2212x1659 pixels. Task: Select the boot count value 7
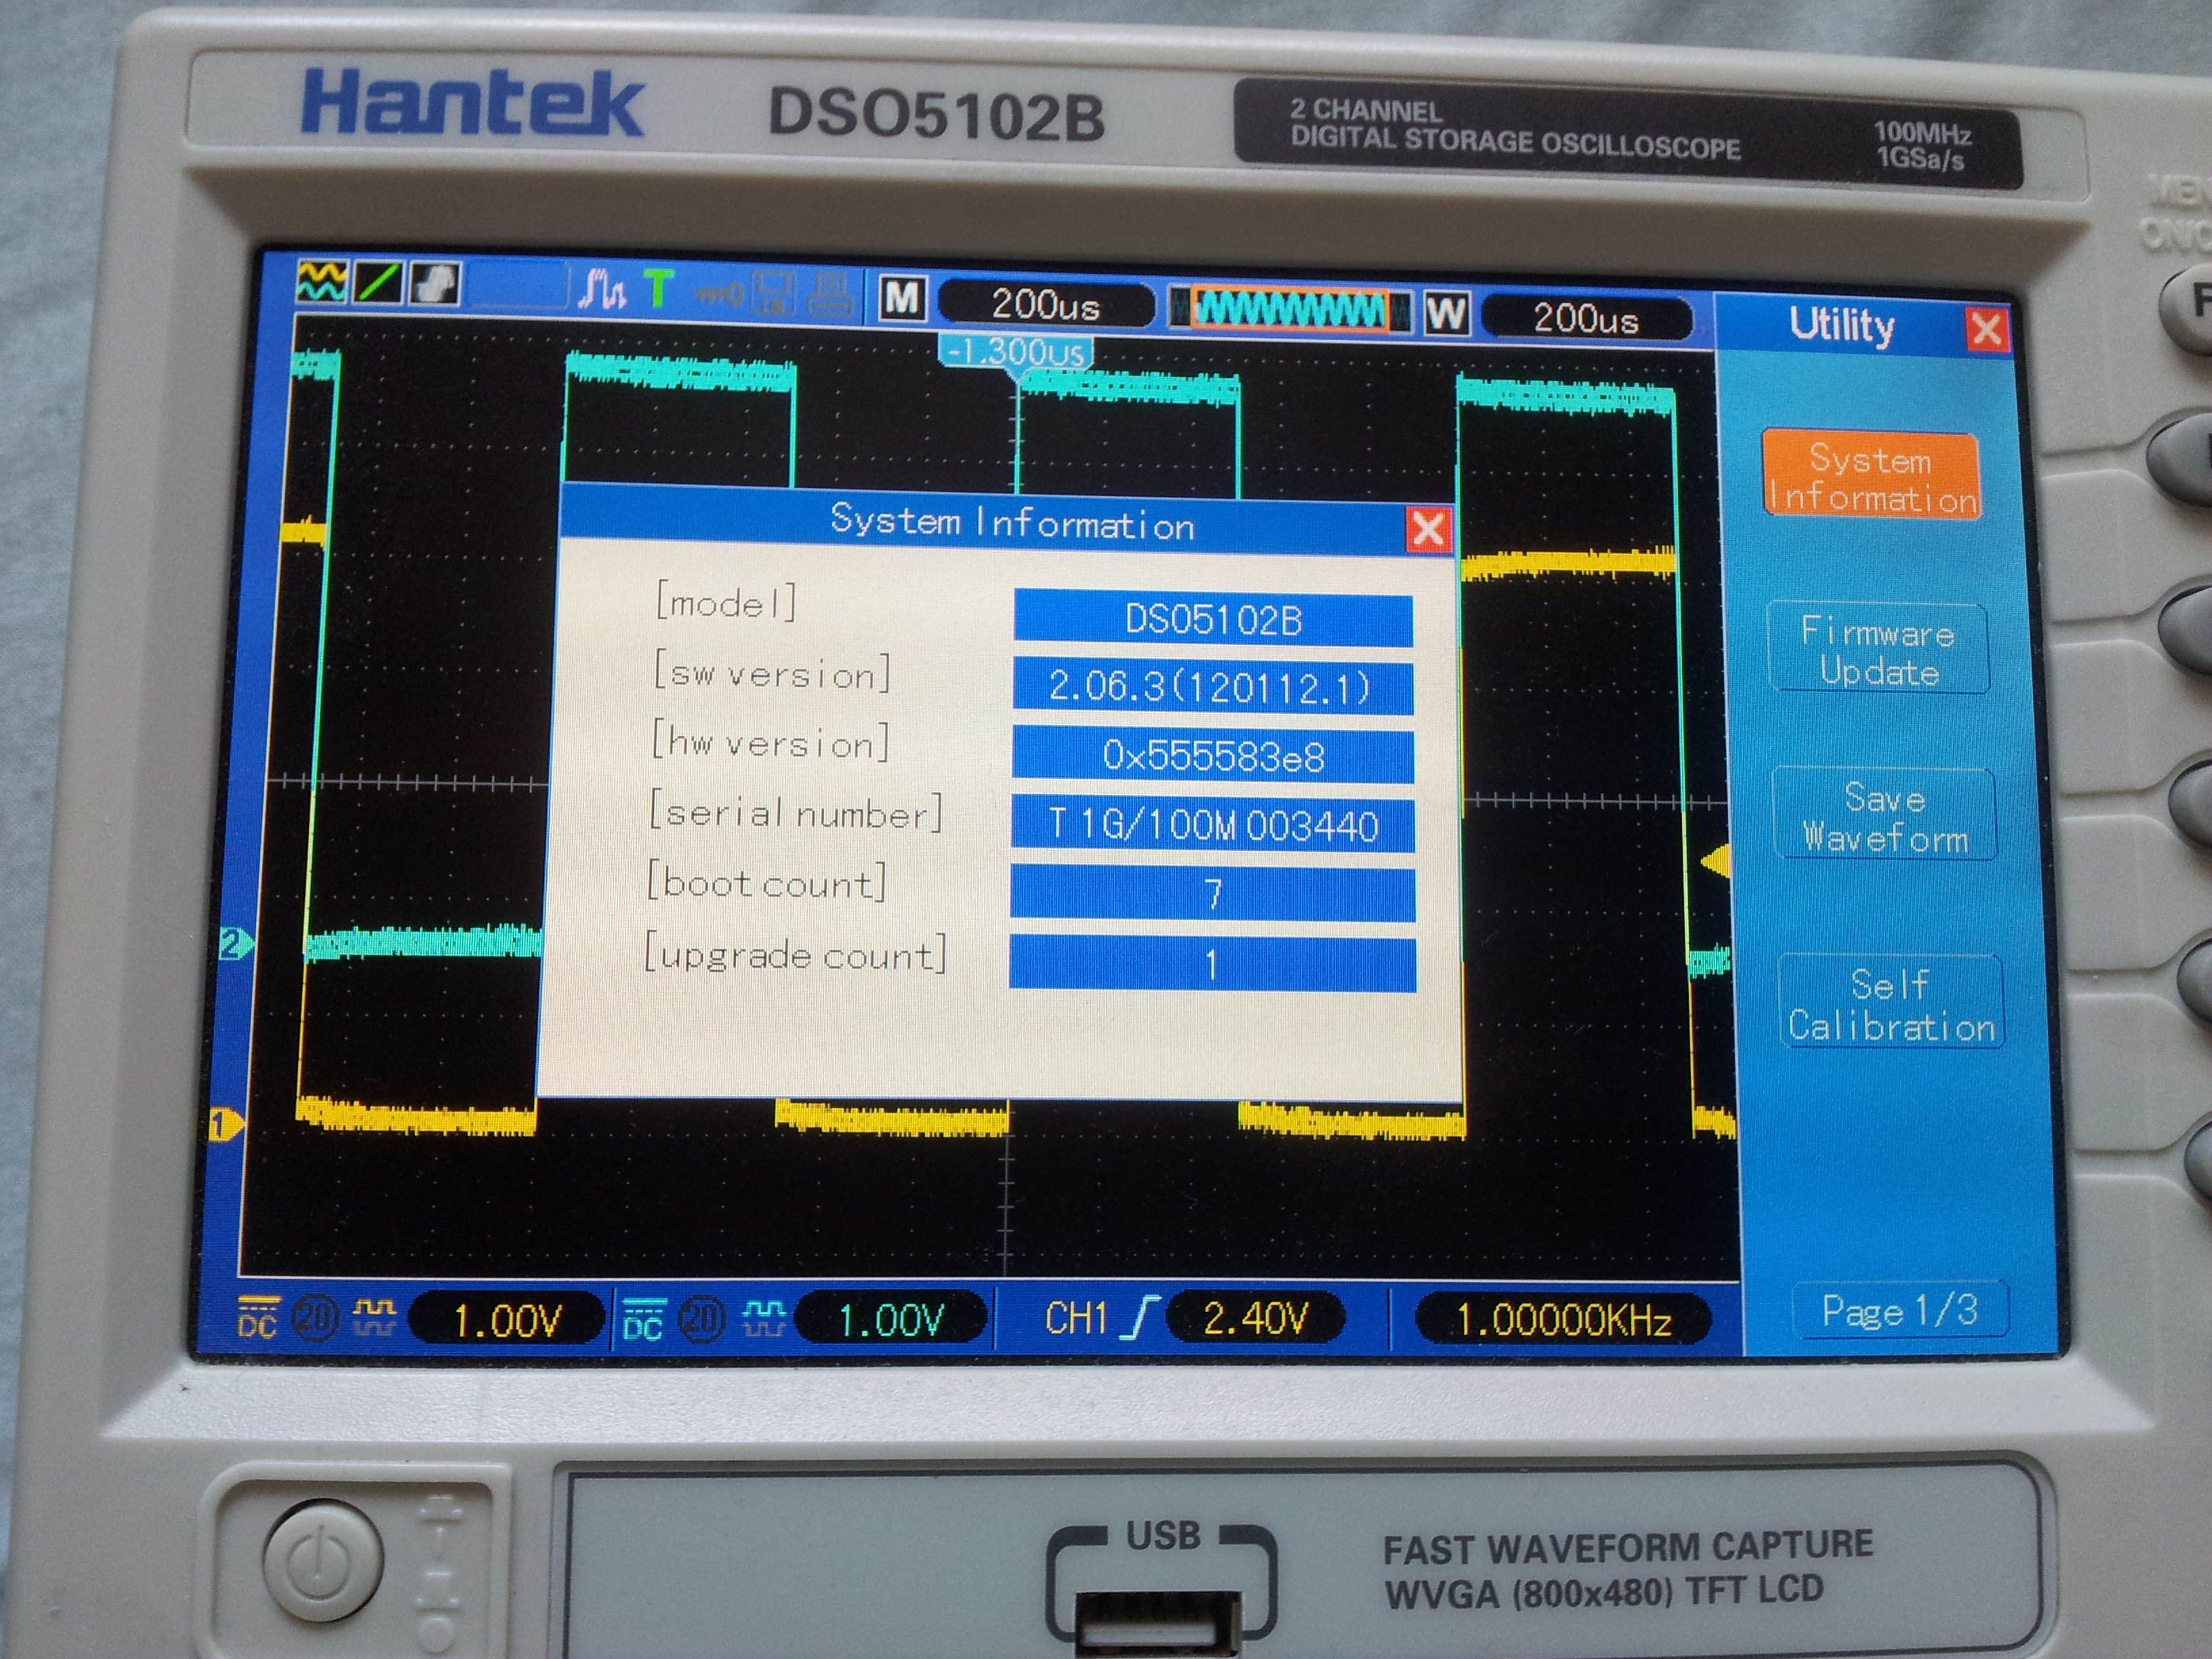pos(1213,893)
